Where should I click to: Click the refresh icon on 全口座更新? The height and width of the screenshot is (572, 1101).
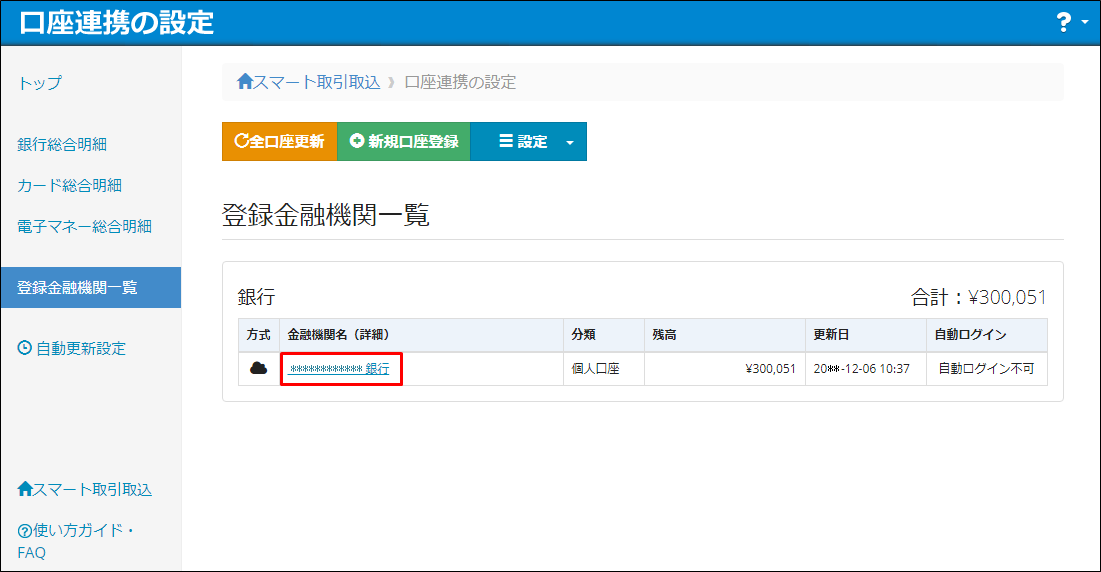(x=240, y=142)
